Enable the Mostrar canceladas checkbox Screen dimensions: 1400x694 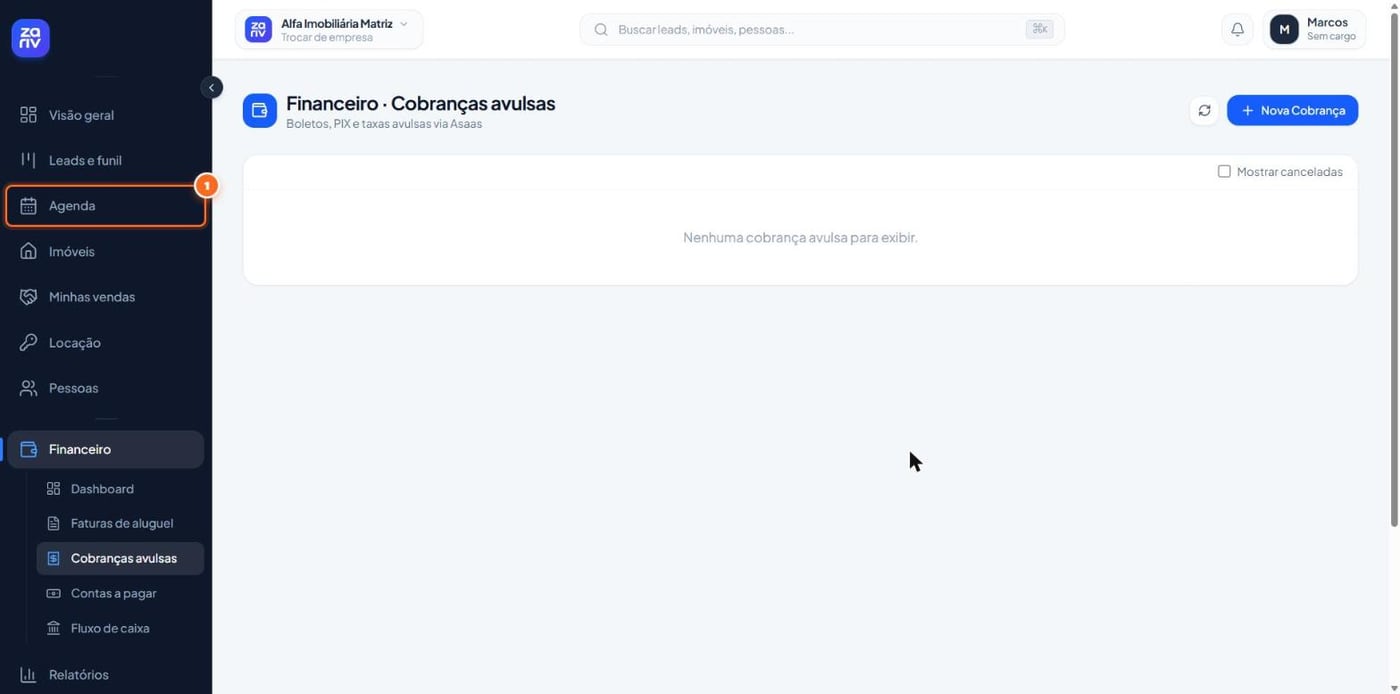coord(1224,171)
